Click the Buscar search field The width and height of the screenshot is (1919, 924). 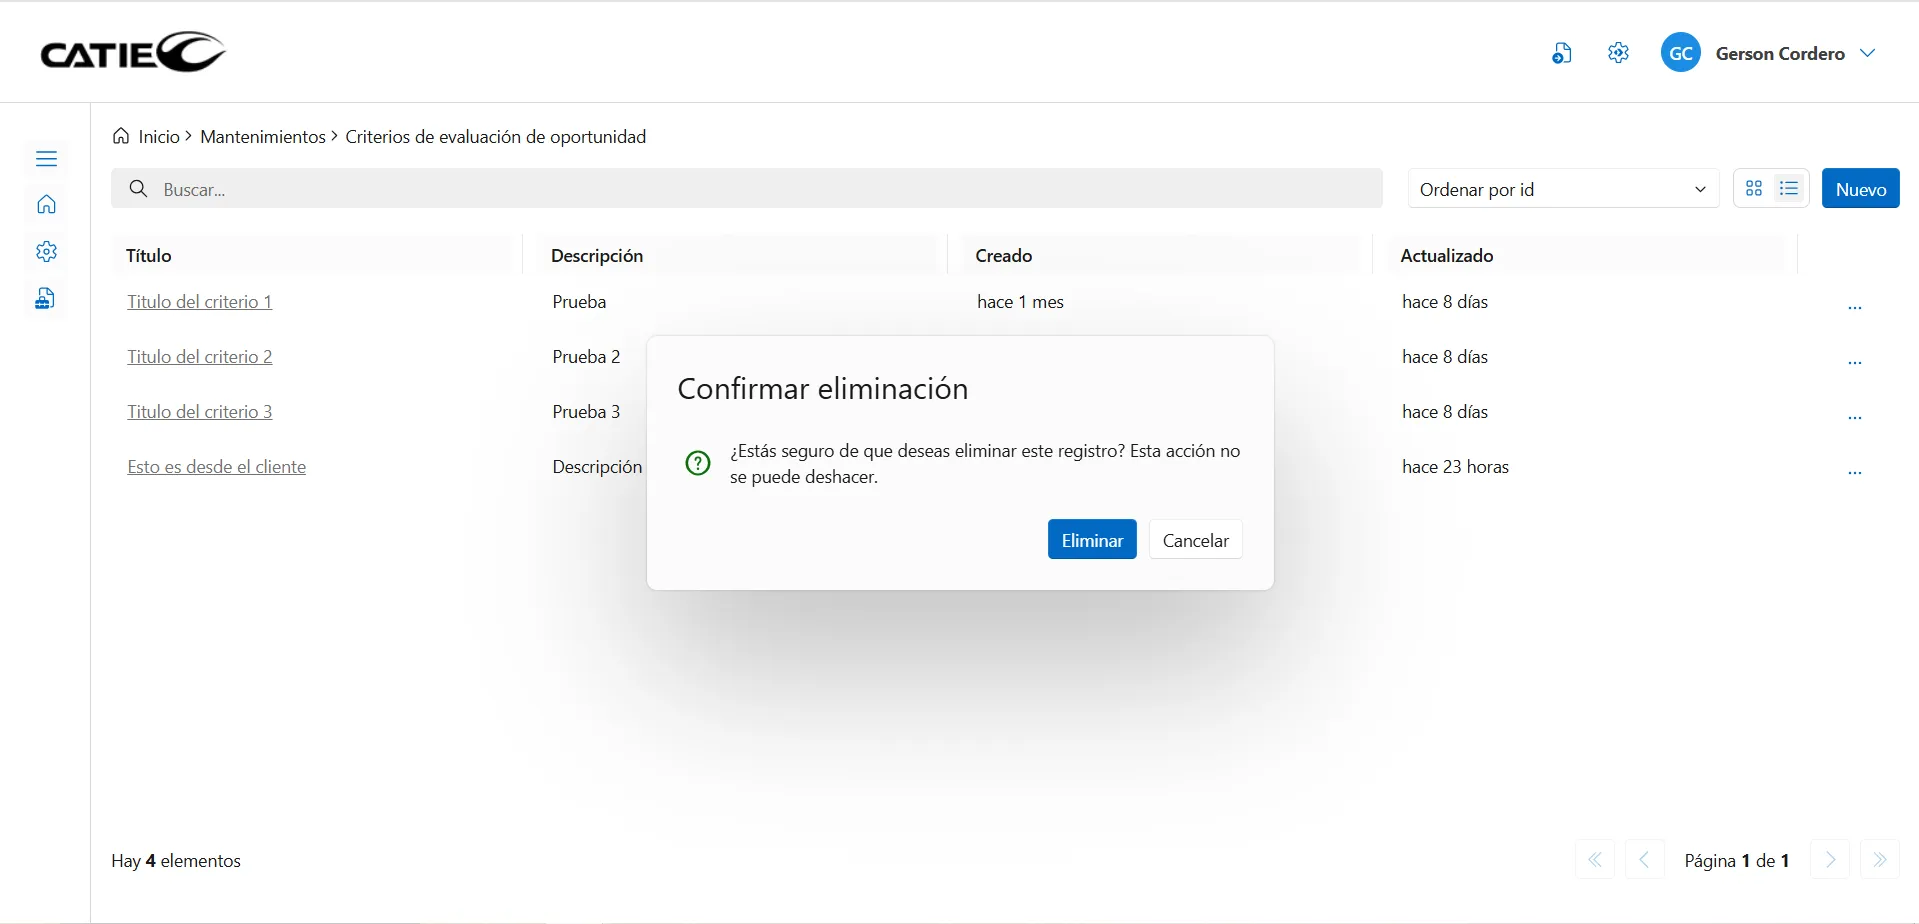746,189
